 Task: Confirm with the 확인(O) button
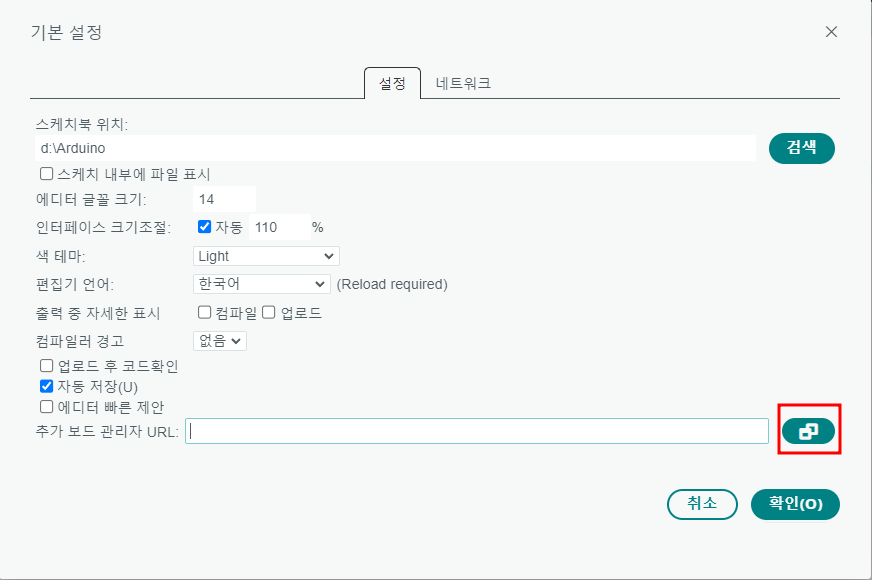pyautogui.click(x=795, y=504)
